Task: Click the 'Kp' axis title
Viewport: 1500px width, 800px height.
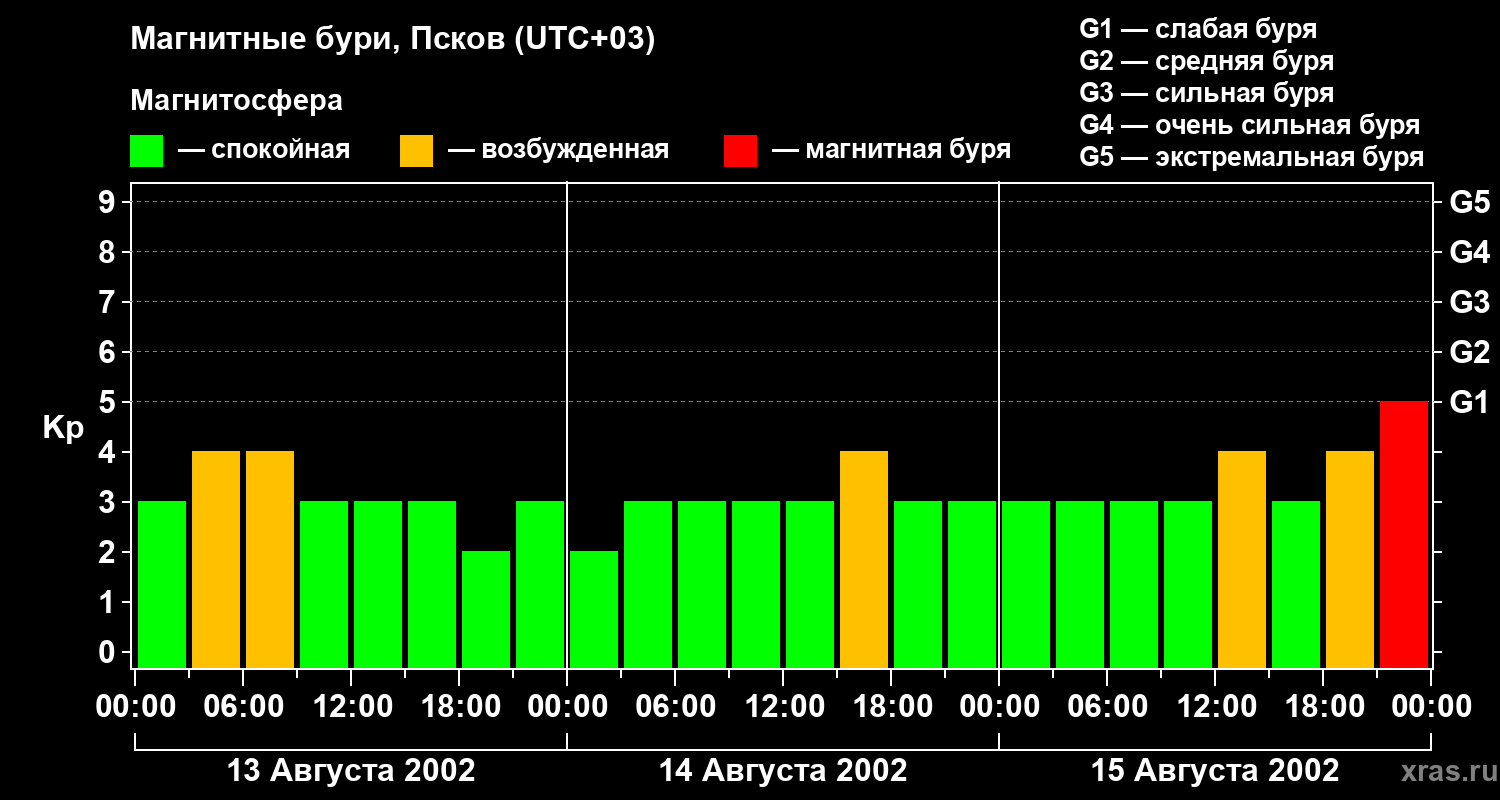Action: (x=62, y=429)
